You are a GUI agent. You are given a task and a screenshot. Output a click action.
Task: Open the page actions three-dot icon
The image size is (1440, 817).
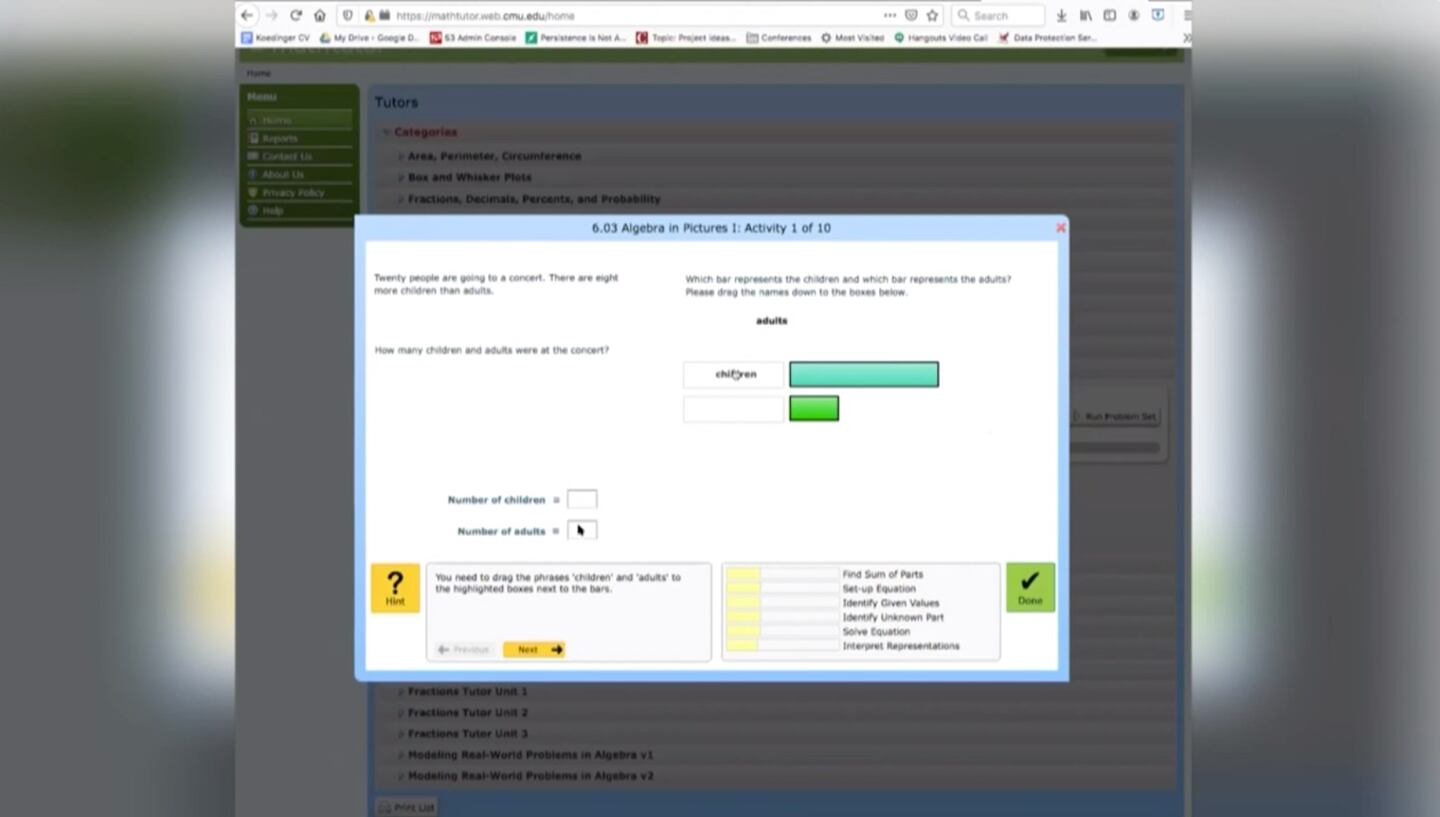pos(889,15)
